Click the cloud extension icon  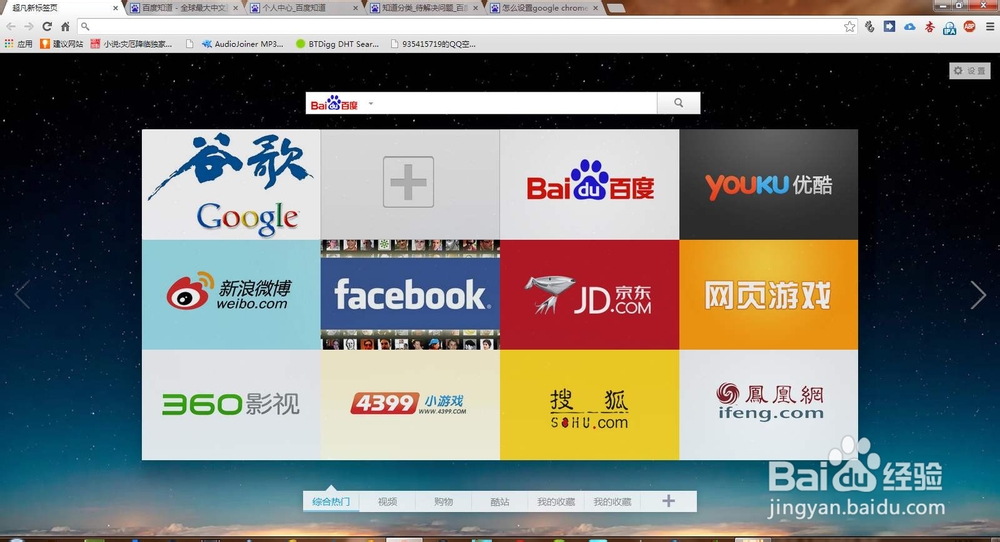coord(909,26)
